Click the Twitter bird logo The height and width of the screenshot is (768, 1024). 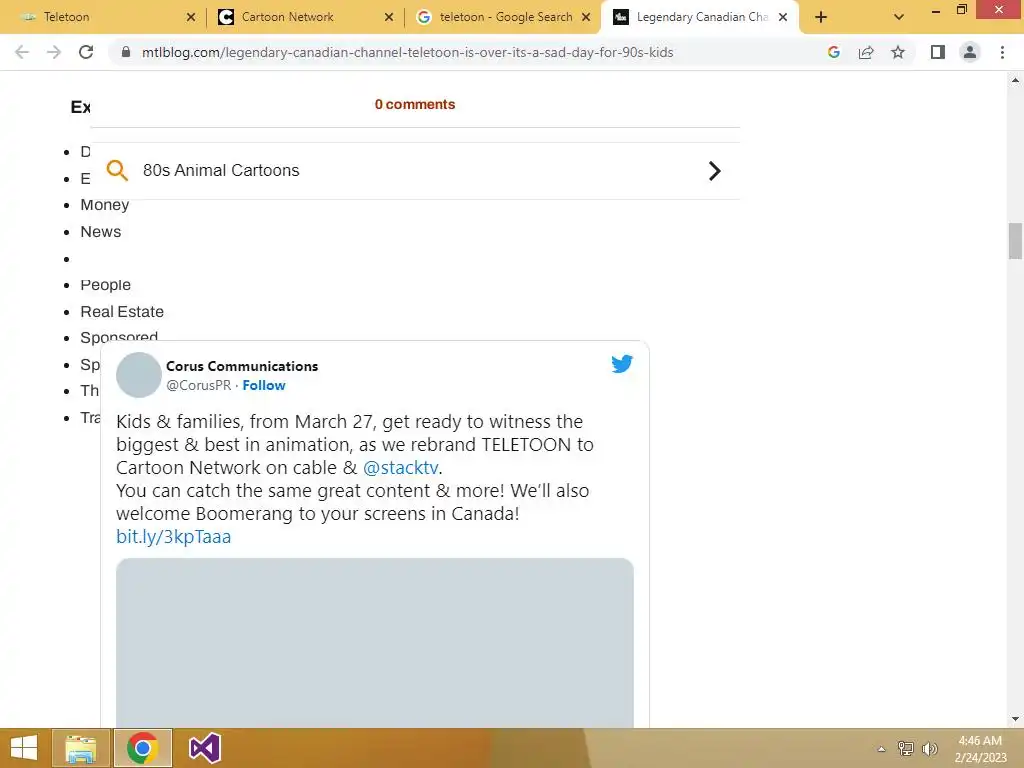(x=622, y=364)
